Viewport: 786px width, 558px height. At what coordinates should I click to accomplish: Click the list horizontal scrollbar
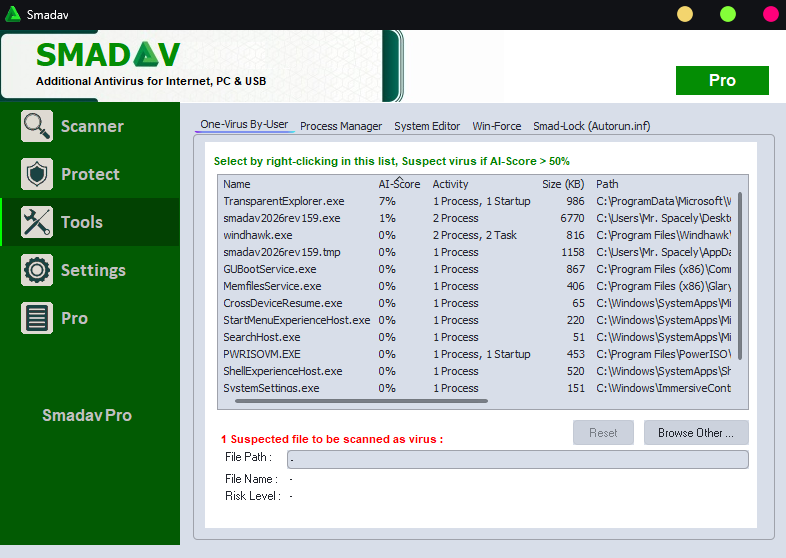(361, 401)
